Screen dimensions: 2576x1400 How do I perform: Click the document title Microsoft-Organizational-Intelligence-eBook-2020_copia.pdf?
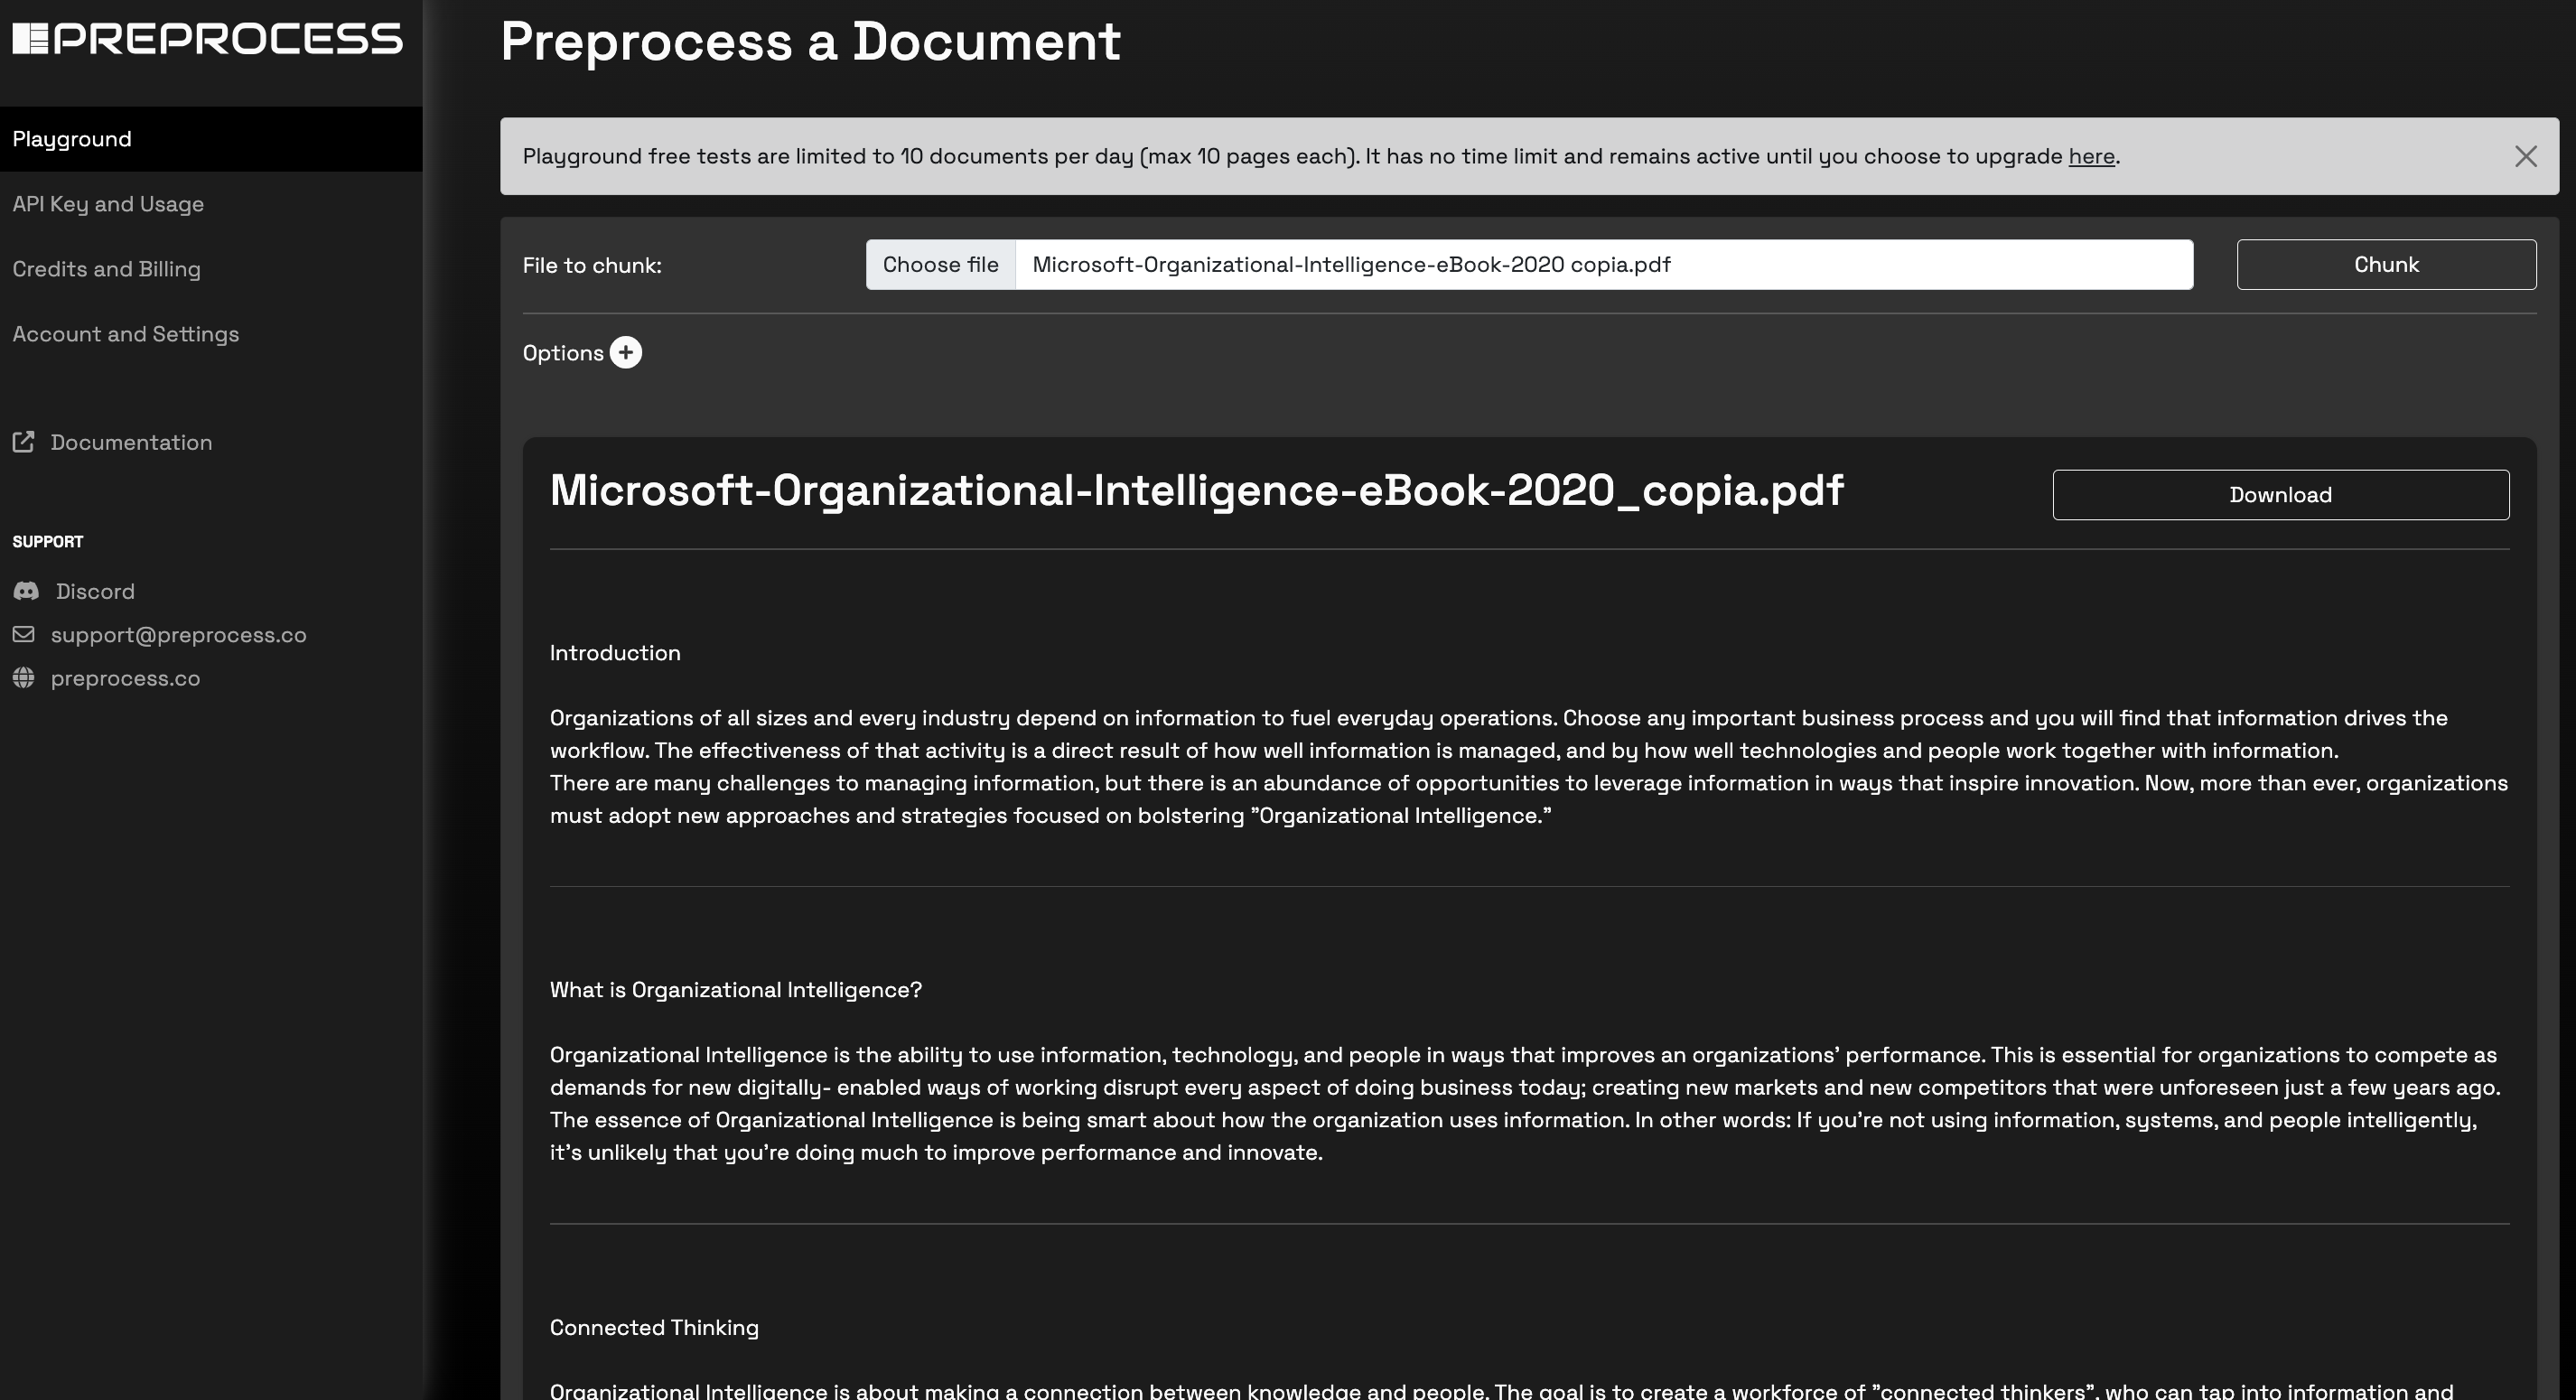[1196, 490]
